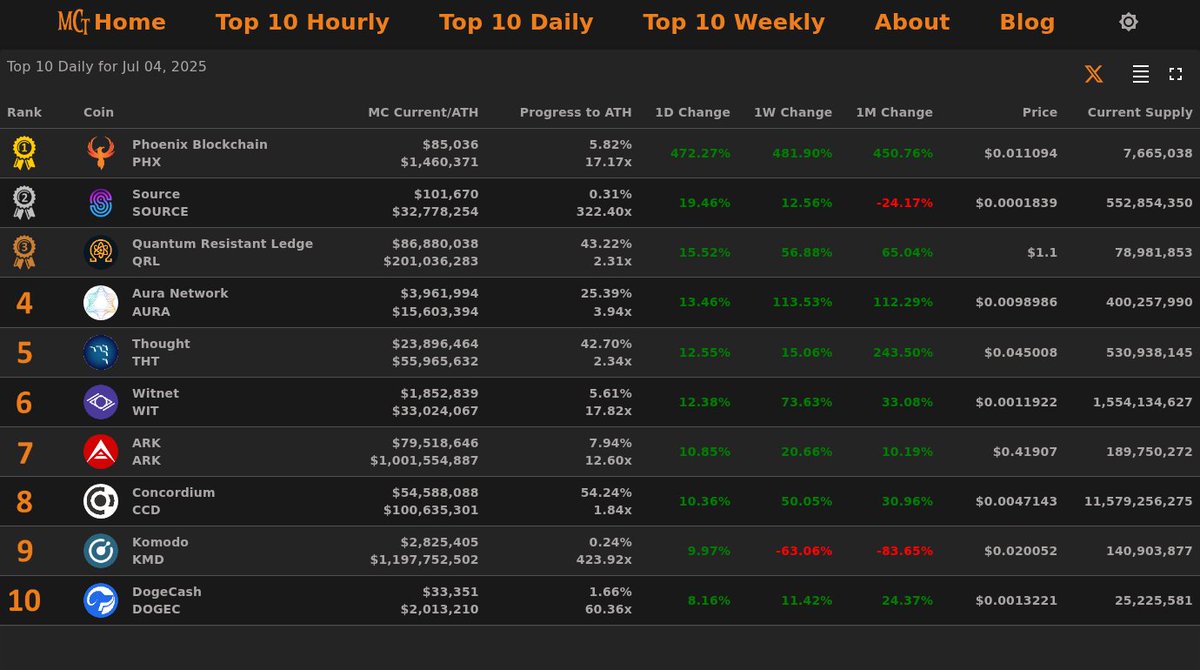This screenshot has width=1200, height=670.
Task: Click the gold first-place medal icon
Action: coord(24,153)
